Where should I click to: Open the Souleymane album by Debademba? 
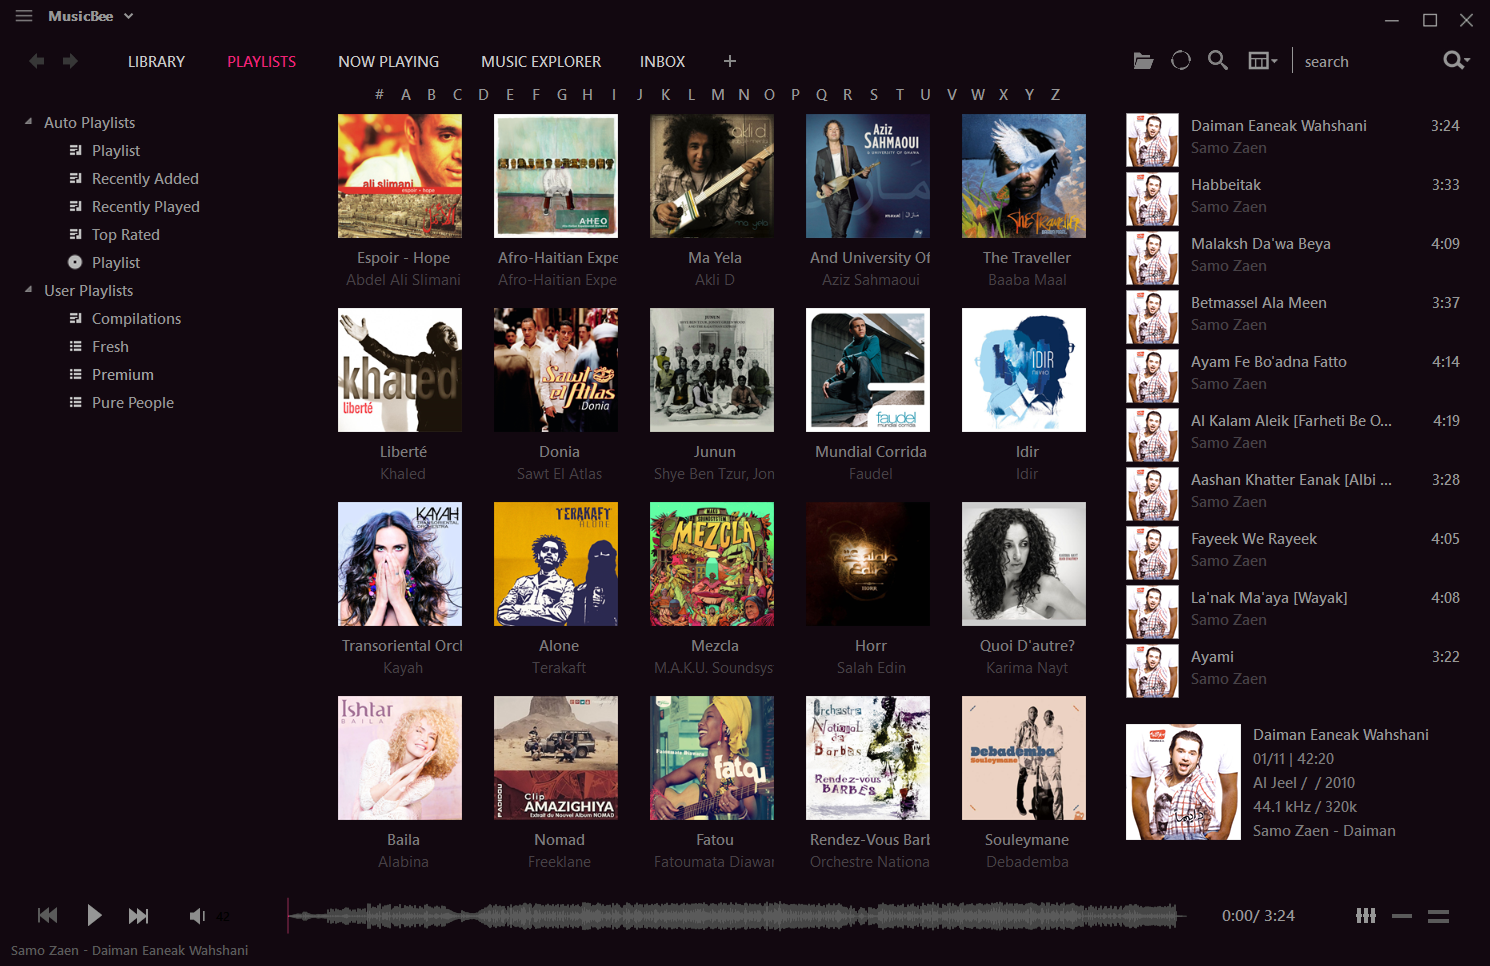pyautogui.click(x=1024, y=758)
